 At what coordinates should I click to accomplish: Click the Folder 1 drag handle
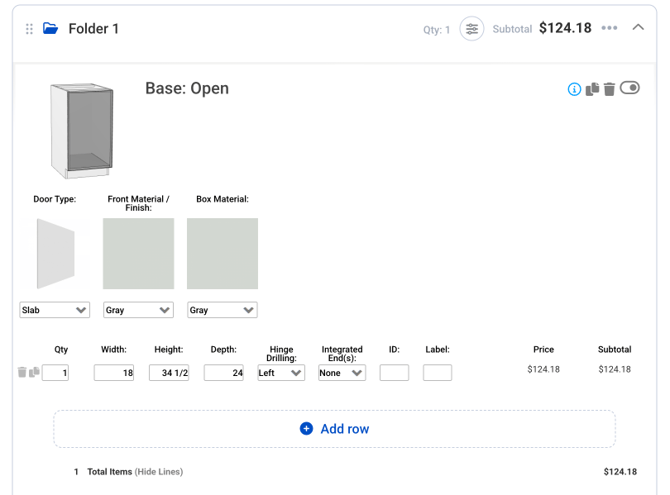pyautogui.click(x=29, y=29)
